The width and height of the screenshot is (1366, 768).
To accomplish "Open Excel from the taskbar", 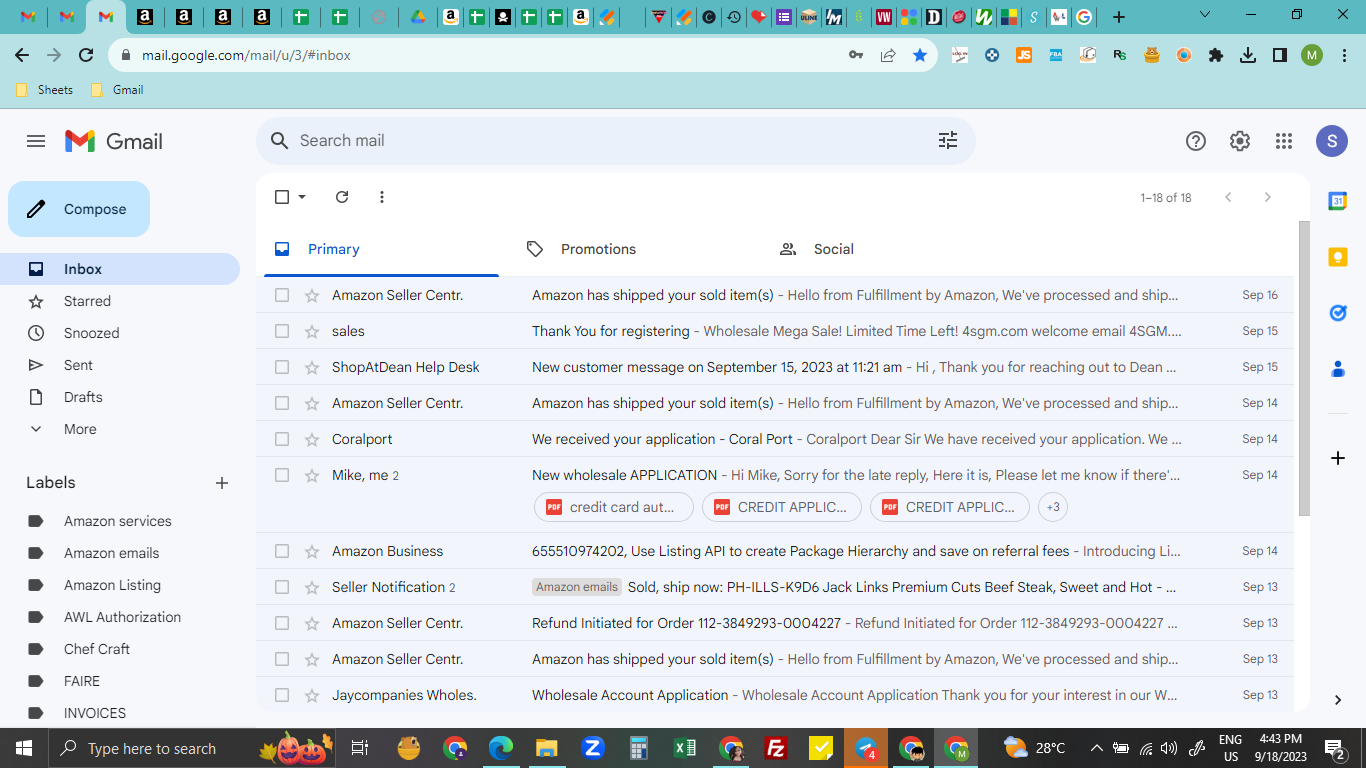I will point(685,748).
